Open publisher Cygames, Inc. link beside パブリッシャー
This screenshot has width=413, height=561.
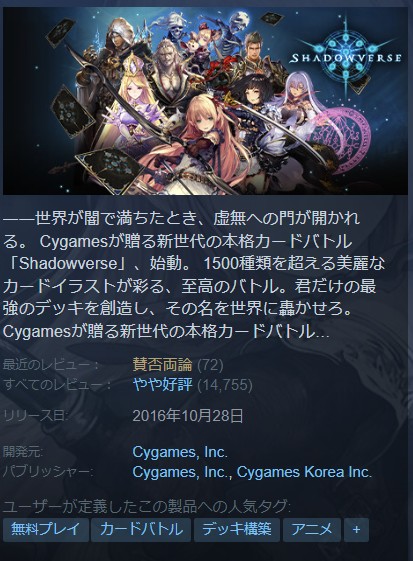point(182,472)
